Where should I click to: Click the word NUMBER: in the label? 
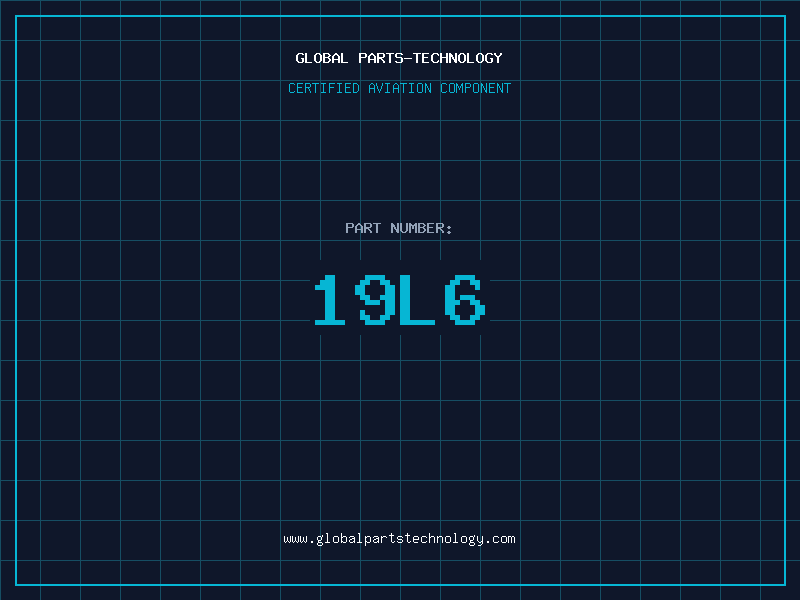point(421,229)
